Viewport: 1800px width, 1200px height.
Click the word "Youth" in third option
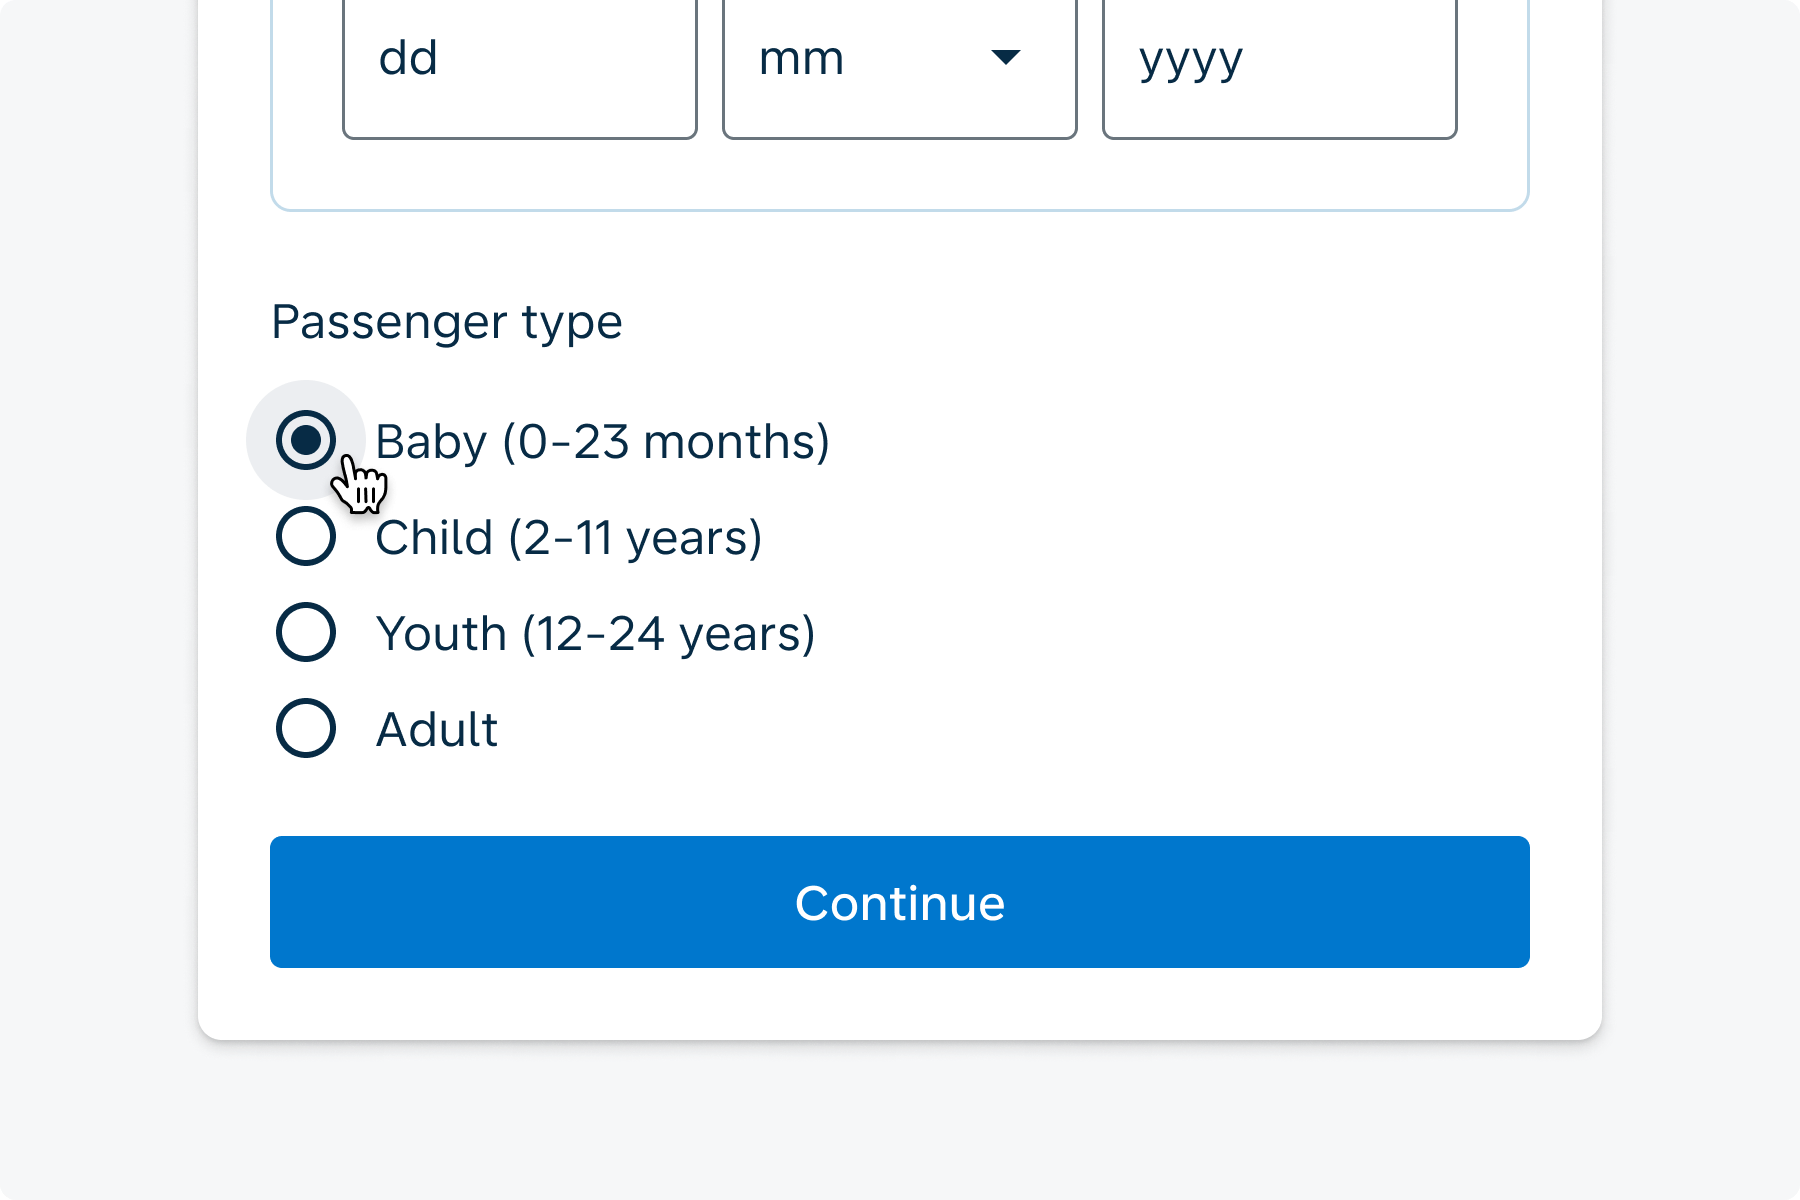click(441, 633)
